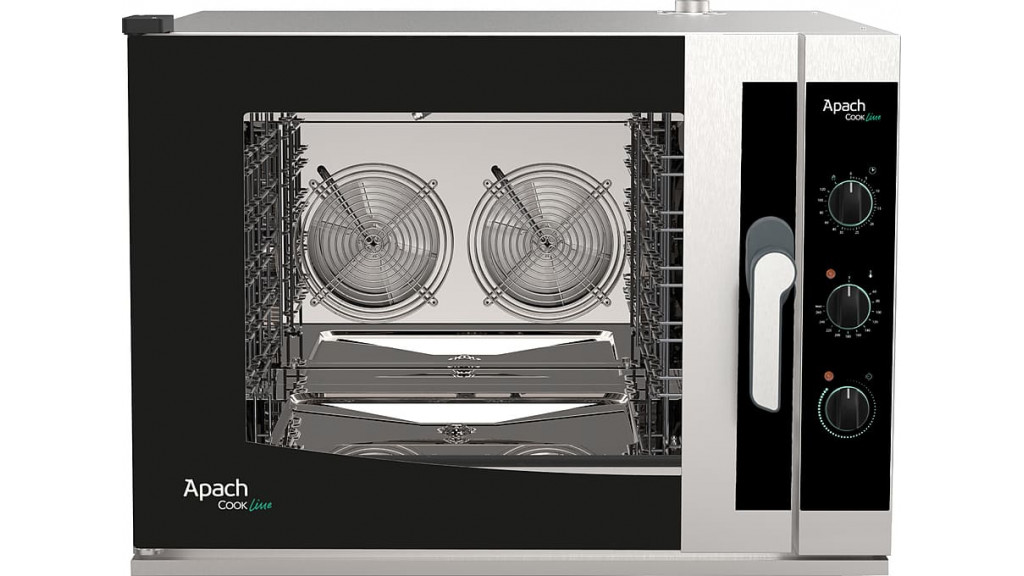
Task: Click the Apach Cook line logo on door
Action: coord(225,494)
